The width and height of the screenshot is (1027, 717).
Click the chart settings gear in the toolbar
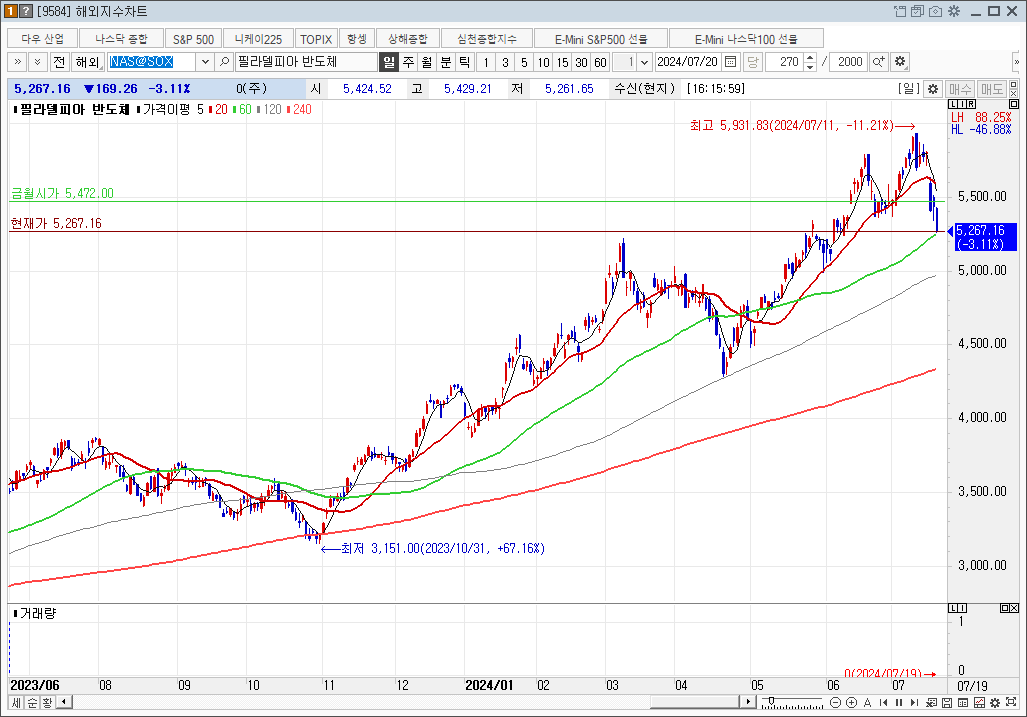click(x=900, y=62)
